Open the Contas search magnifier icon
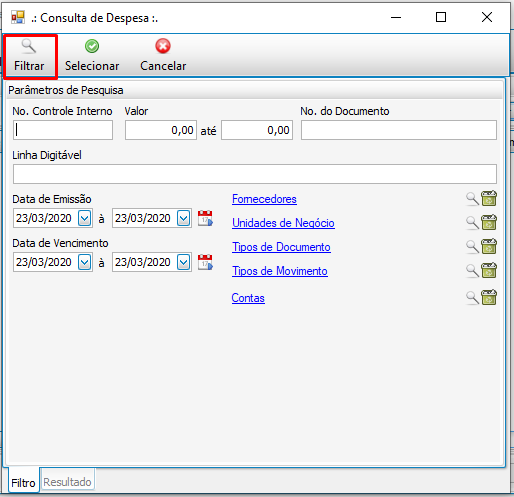The image size is (514, 497). pyautogui.click(x=472, y=298)
